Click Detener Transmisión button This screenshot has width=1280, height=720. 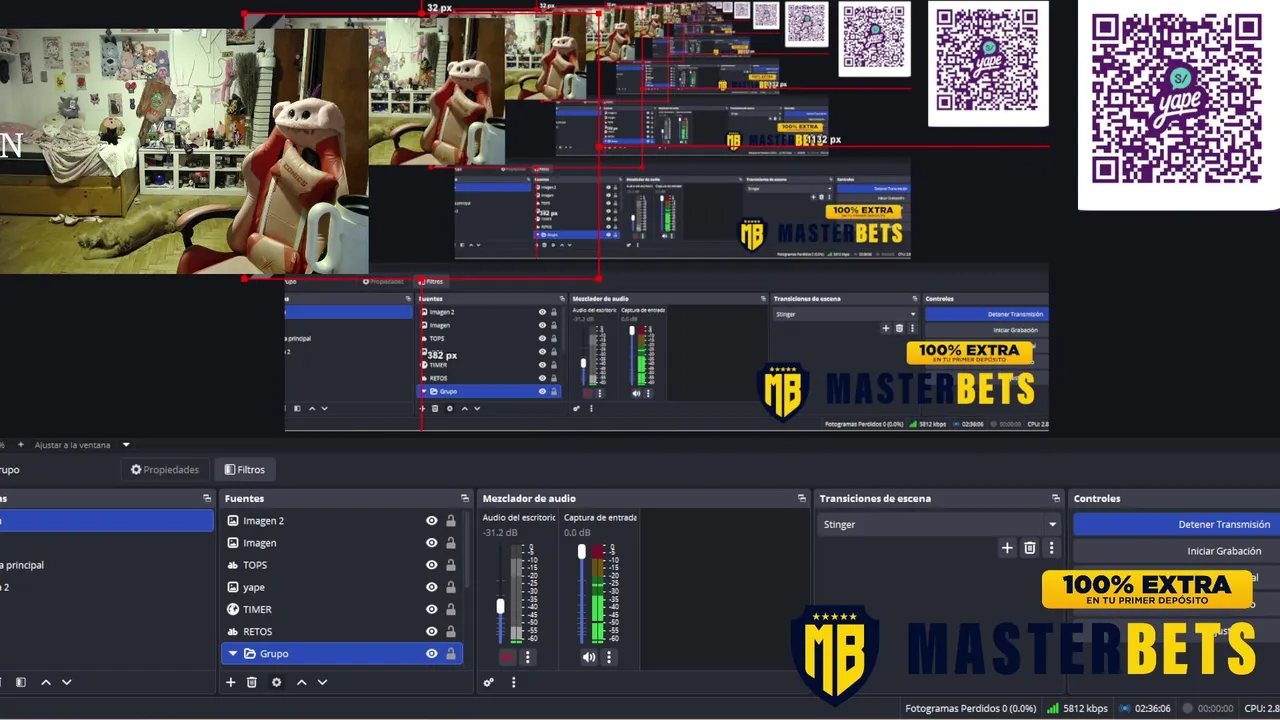[1176, 524]
